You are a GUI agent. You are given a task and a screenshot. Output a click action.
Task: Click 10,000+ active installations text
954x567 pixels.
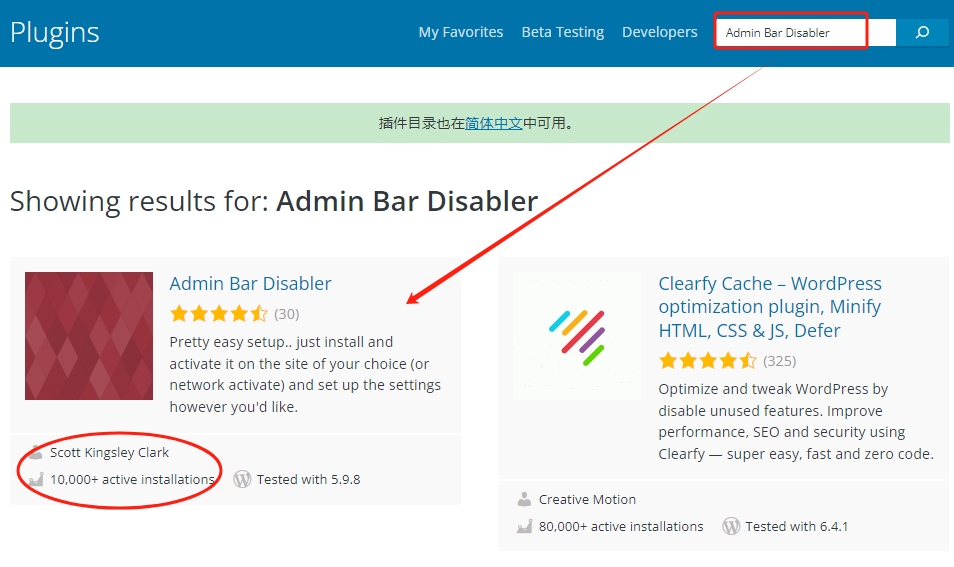(132, 479)
